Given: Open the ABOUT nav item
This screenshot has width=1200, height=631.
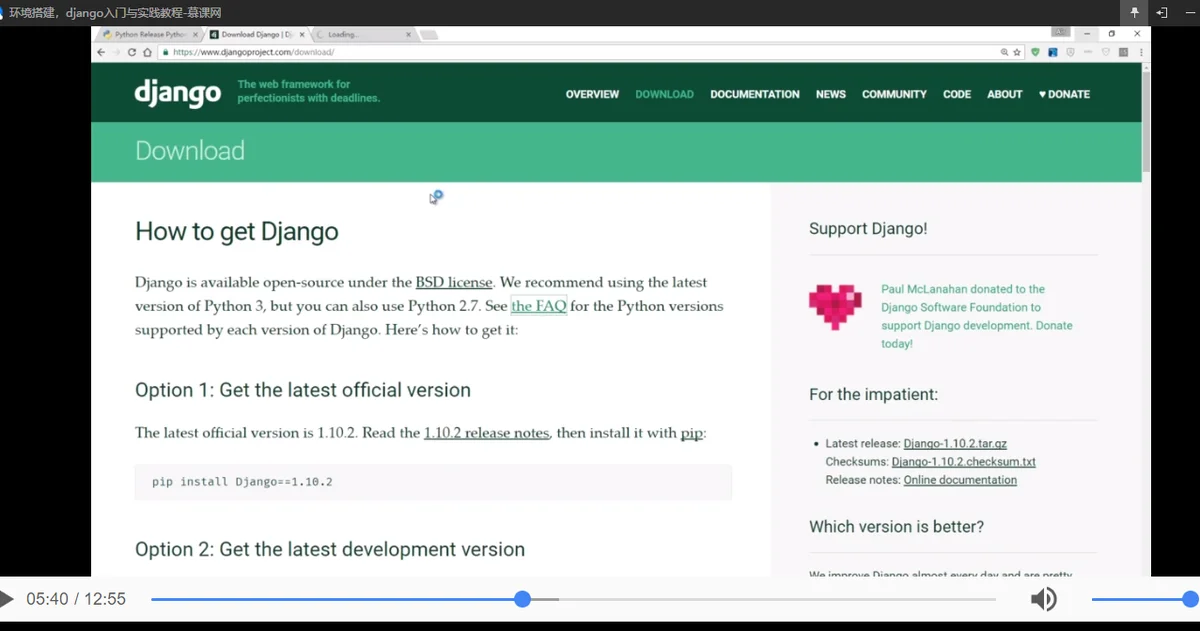Looking at the screenshot, I should [x=1005, y=94].
